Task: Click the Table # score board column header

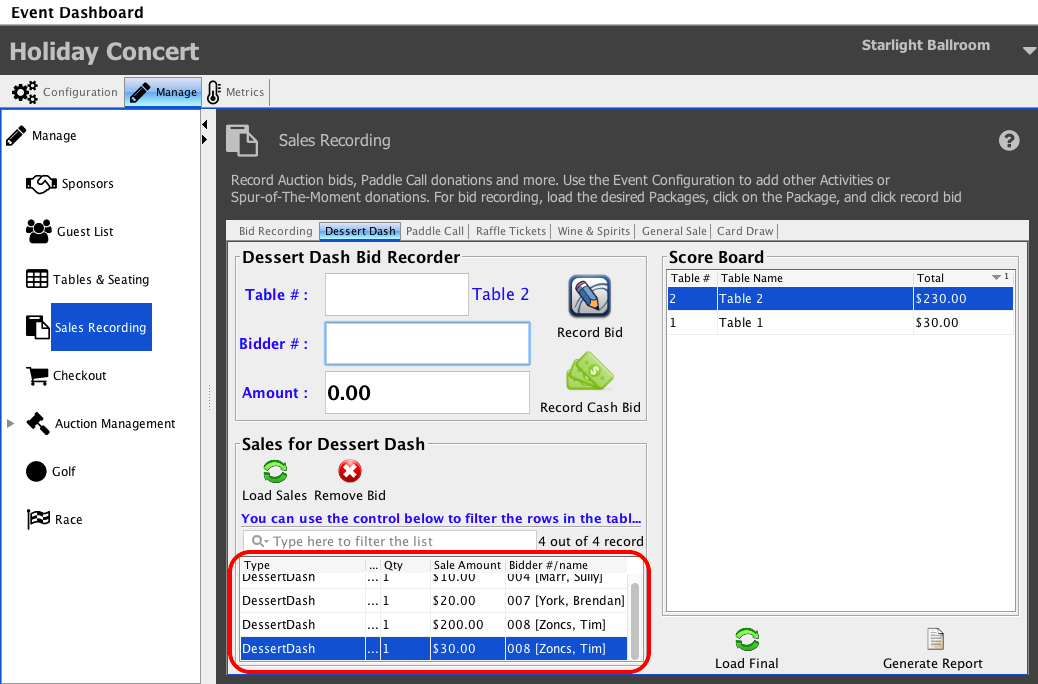Action: click(x=692, y=278)
